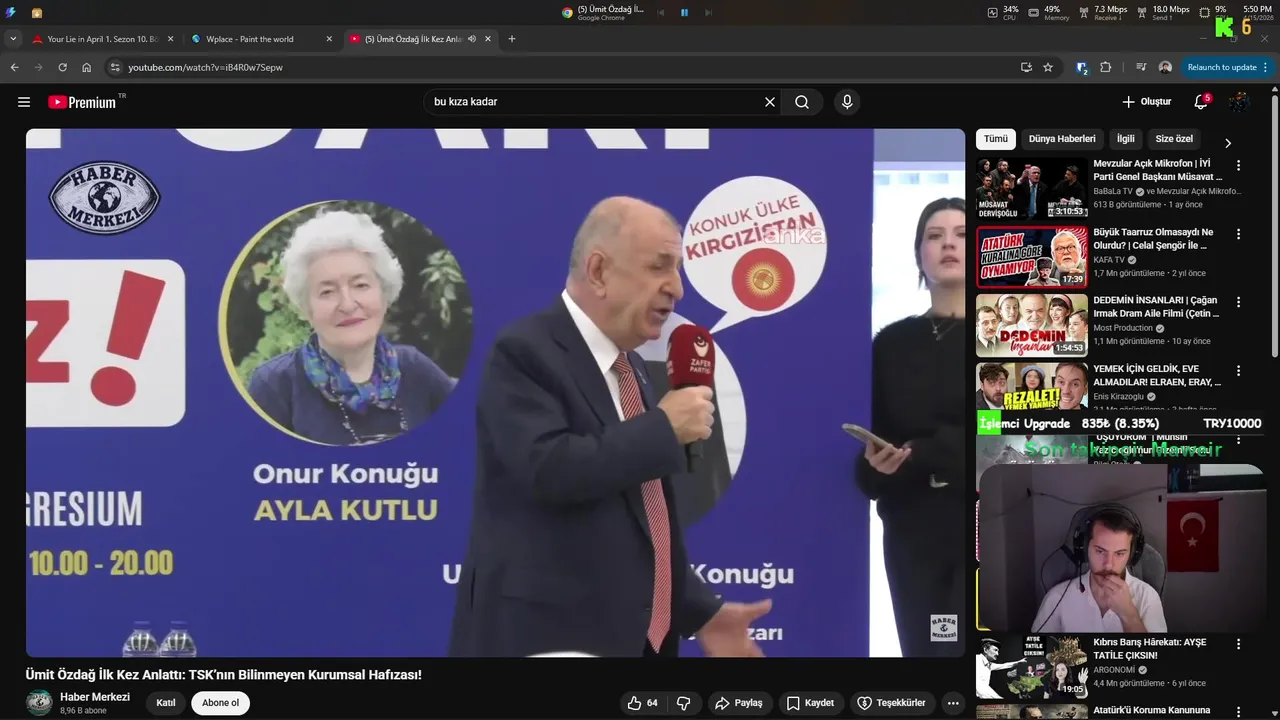Skip to previous track in system bar
The width and height of the screenshot is (1280, 720).
660,12
